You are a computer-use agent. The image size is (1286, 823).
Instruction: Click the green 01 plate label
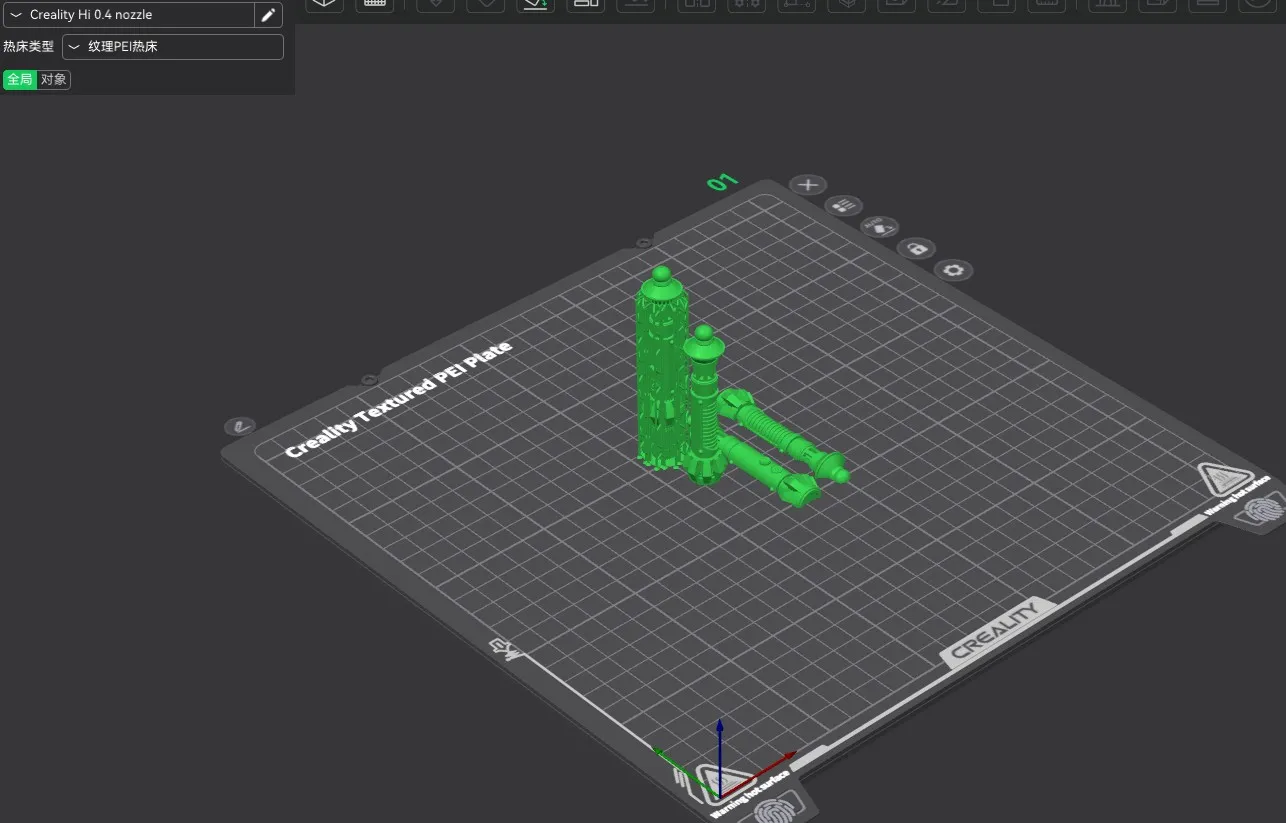[722, 182]
